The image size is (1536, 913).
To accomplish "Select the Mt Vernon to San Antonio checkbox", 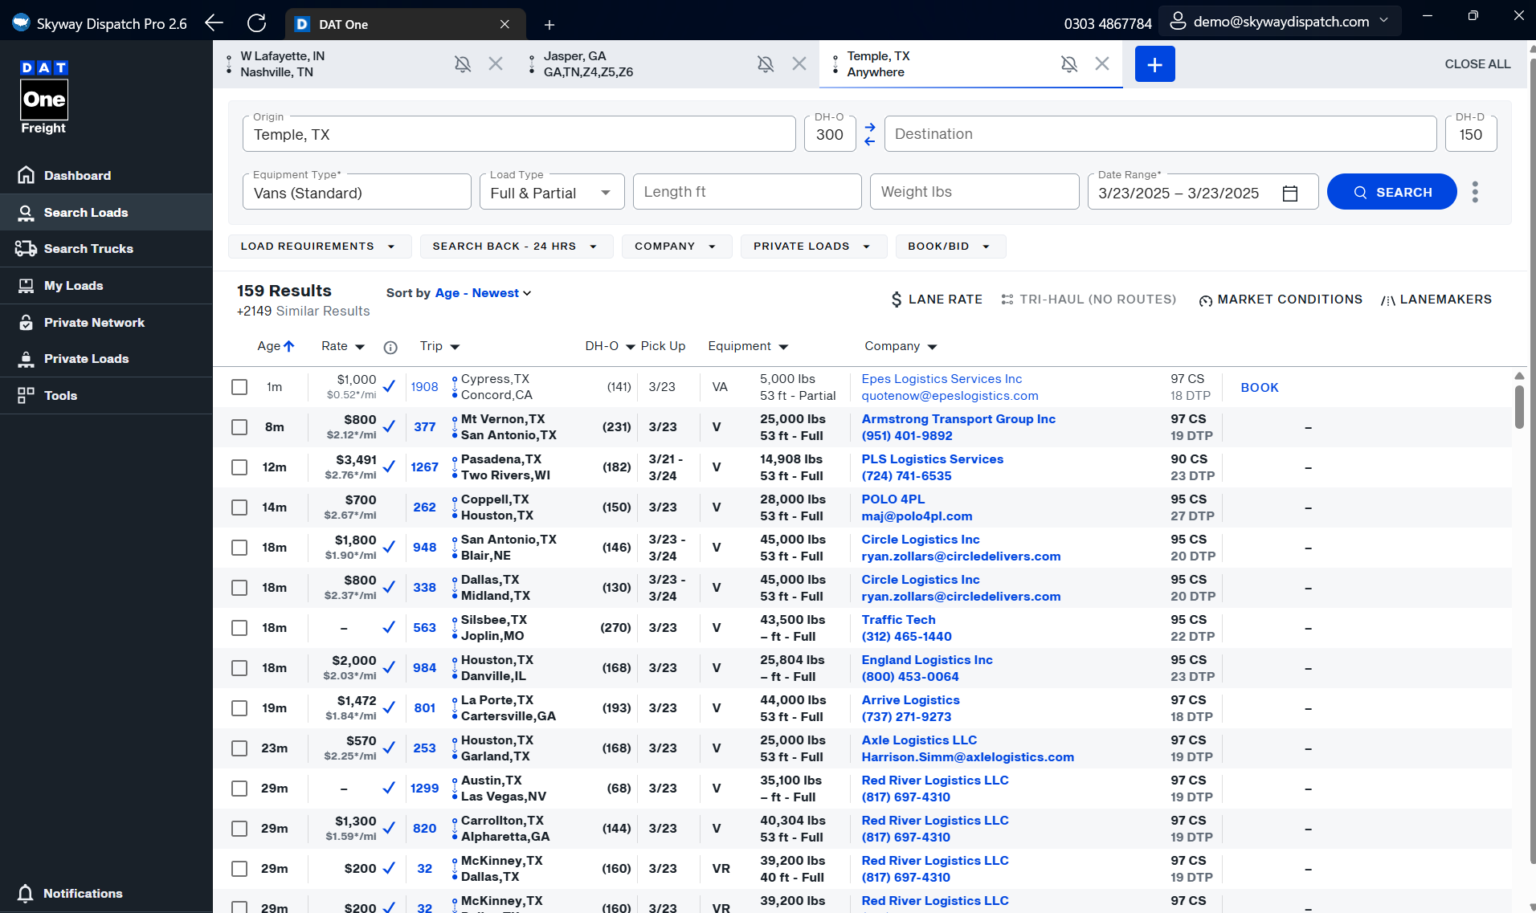I will click(x=239, y=427).
